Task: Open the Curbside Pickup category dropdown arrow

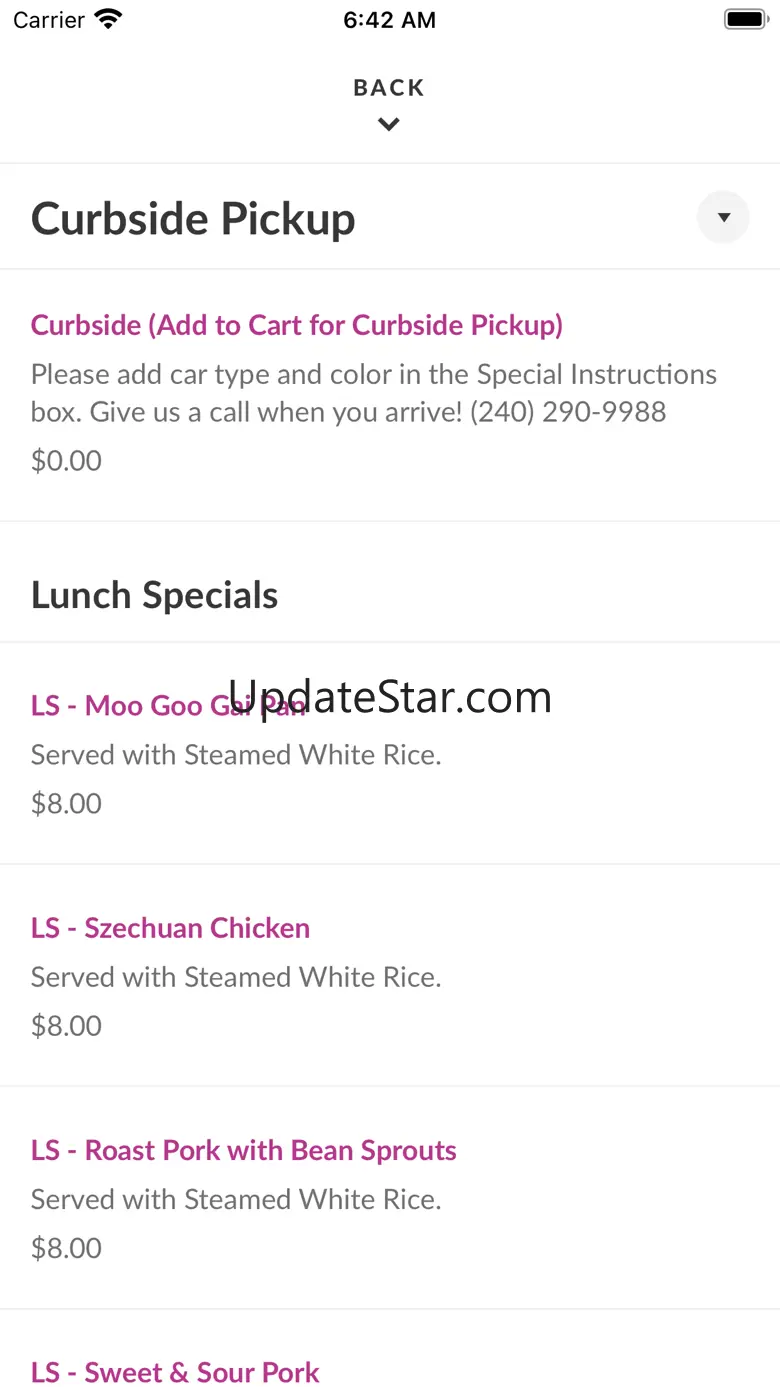Action: pos(723,218)
